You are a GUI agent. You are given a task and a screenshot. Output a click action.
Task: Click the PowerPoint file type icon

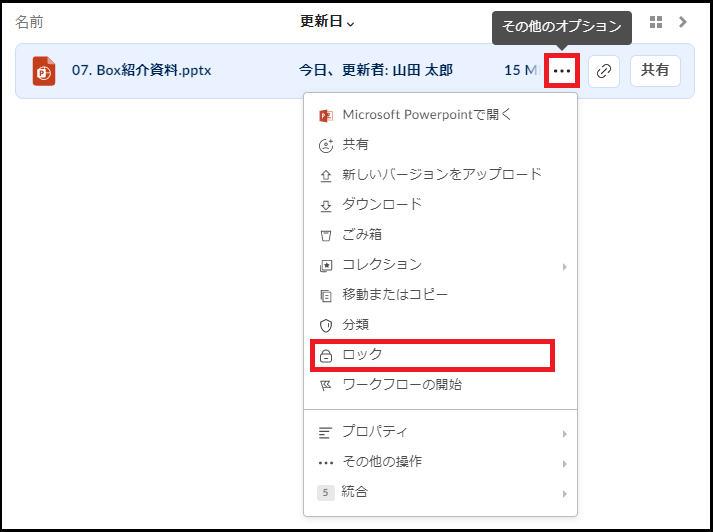[44, 71]
